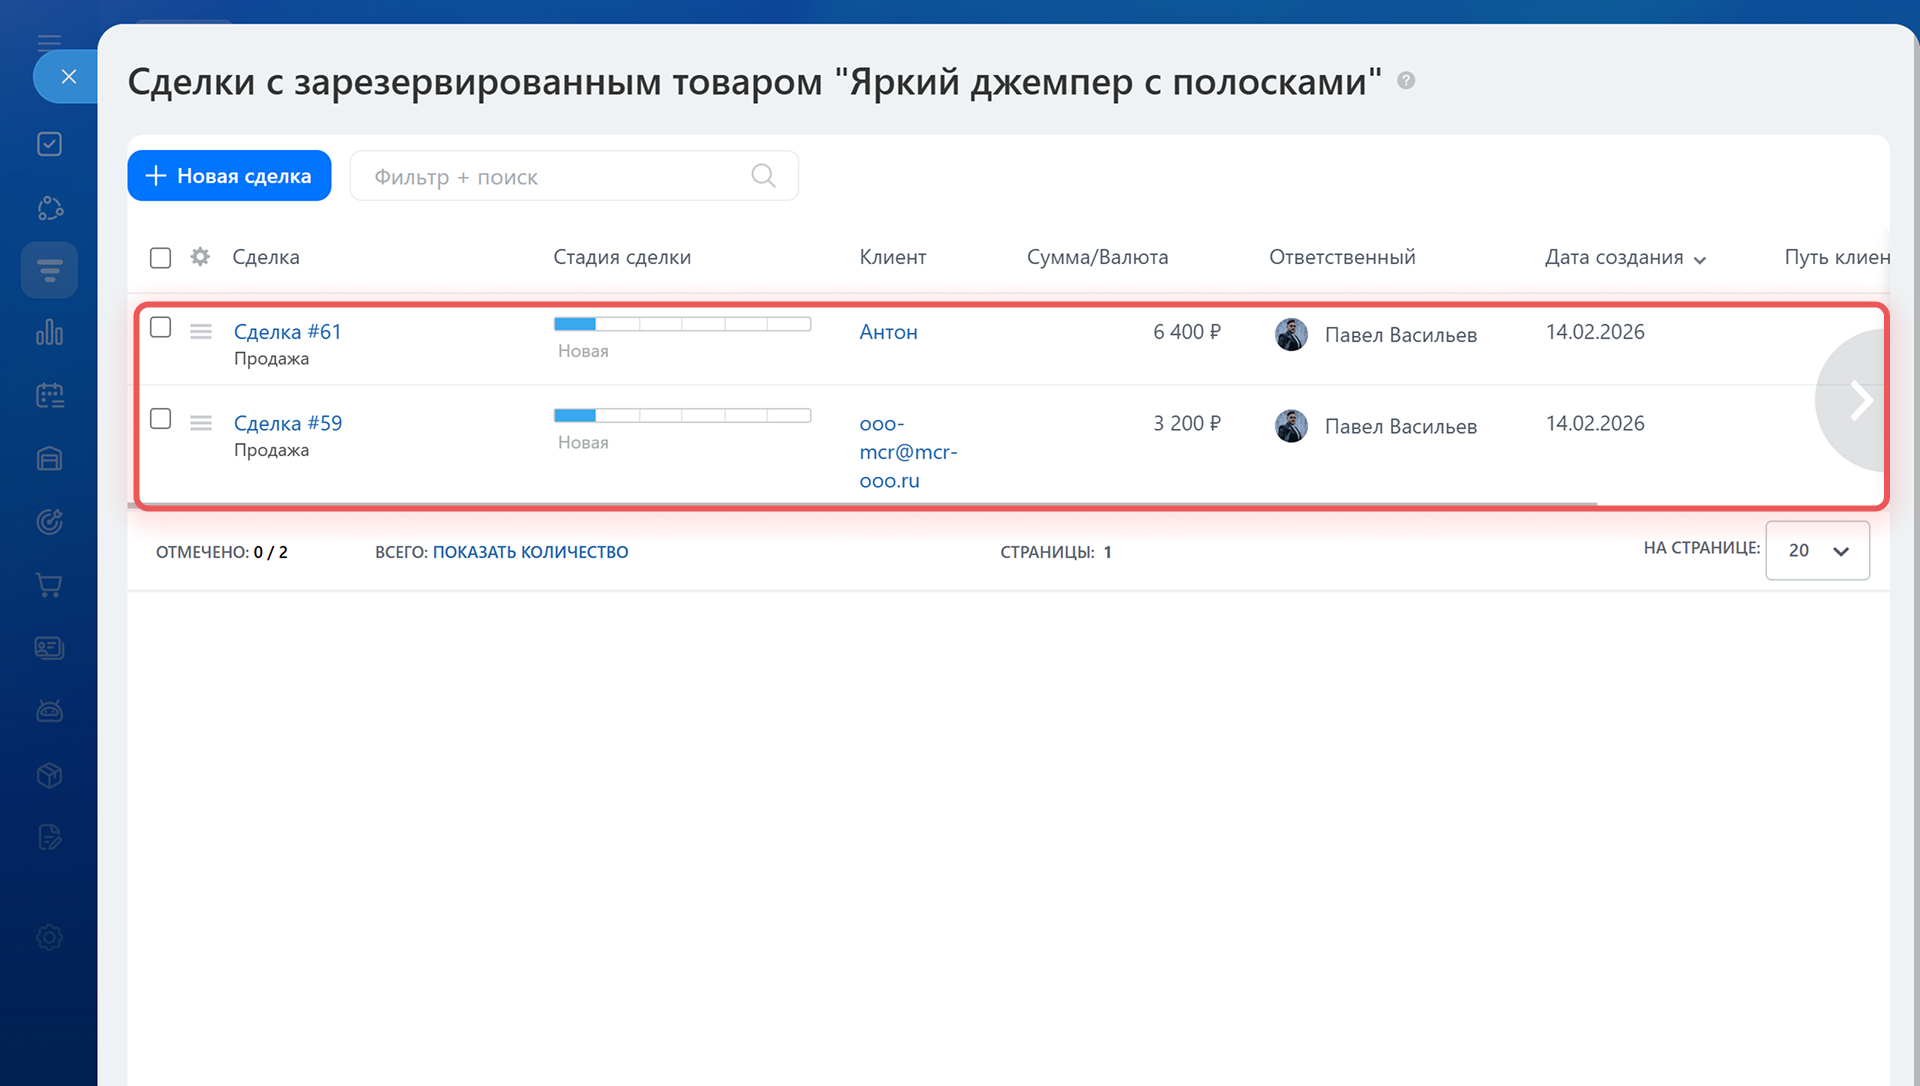The height and width of the screenshot is (1086, 1920).
Task: Tick the checkbox for Сделка #61
Action: pos(160,328)
